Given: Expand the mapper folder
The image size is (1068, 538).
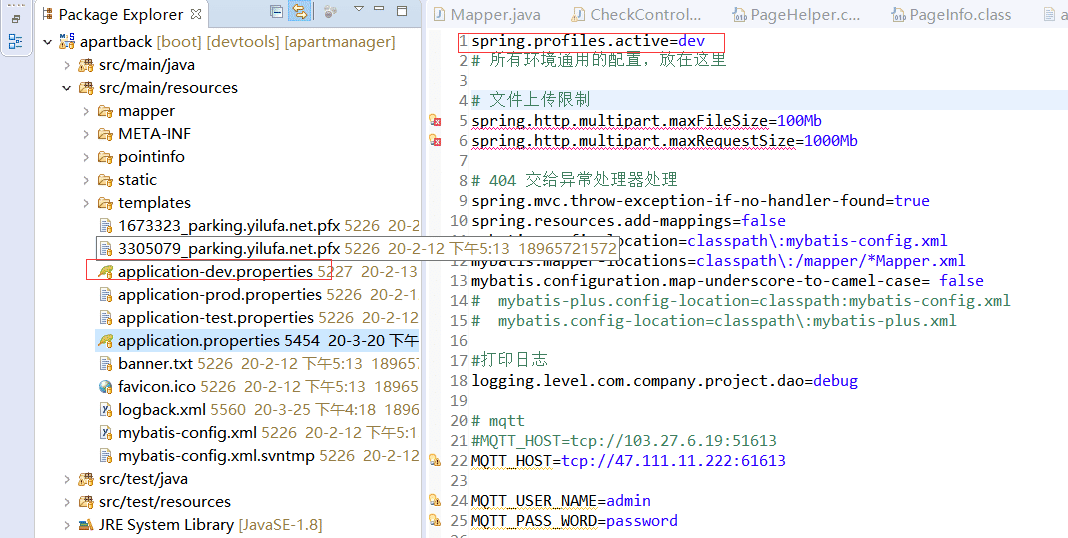Looking at the screenshot, I should [86, 111].
